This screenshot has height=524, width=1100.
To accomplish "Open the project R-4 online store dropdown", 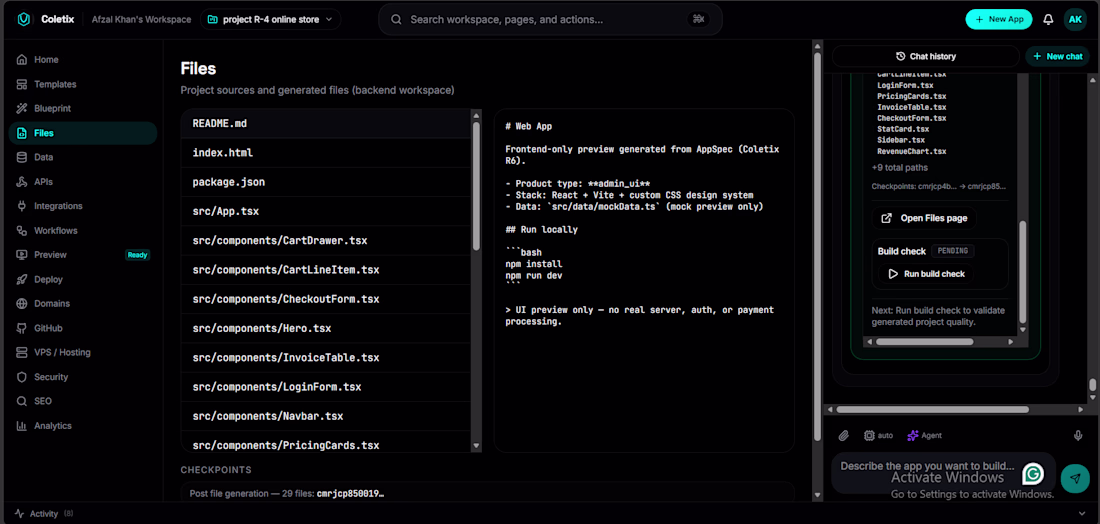I will pyautogui.click(x=271, y=20).
